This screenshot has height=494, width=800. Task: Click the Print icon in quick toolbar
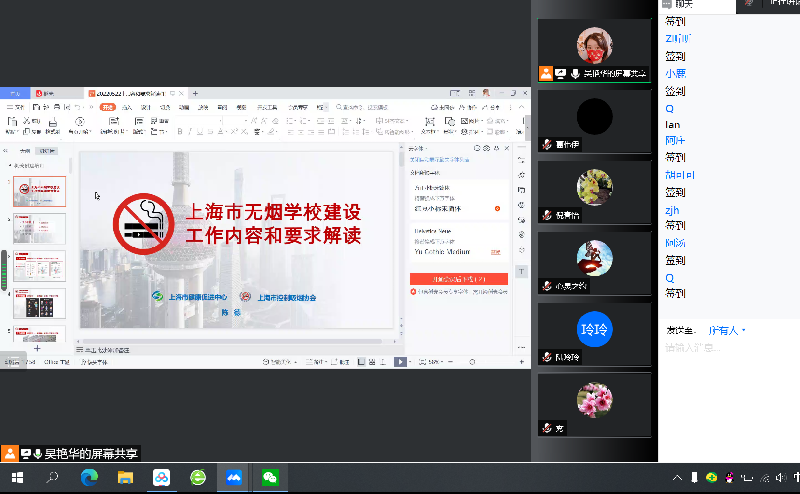point(57,107)
